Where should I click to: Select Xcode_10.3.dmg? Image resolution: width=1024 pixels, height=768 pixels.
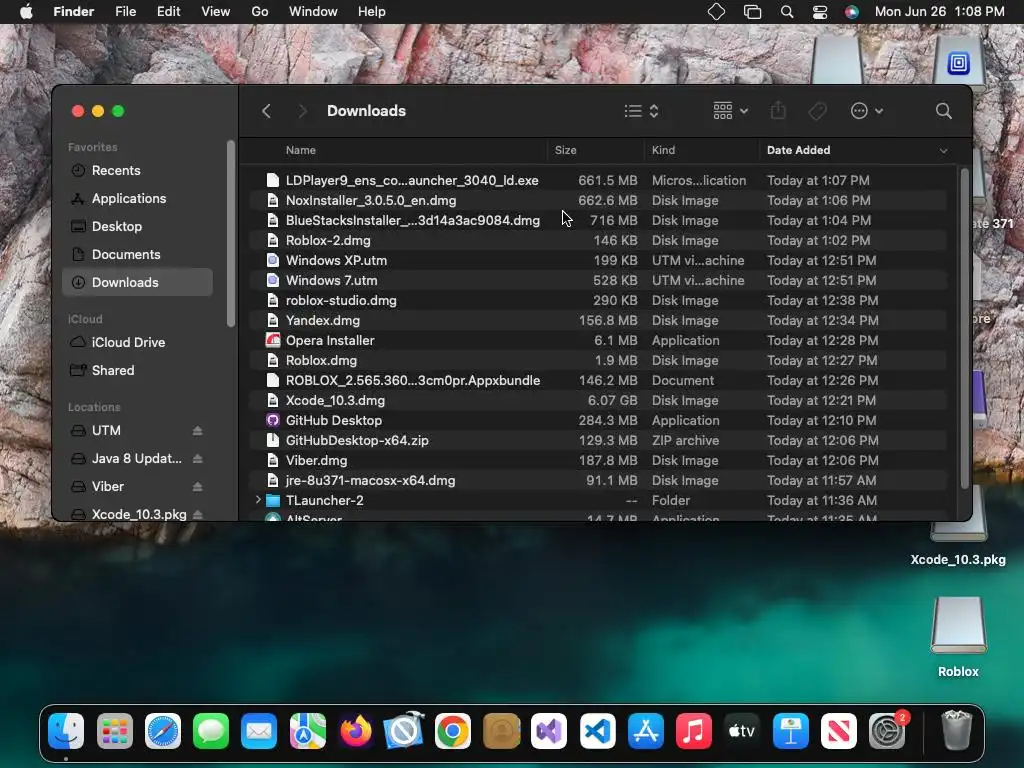(x=599, y=400)
